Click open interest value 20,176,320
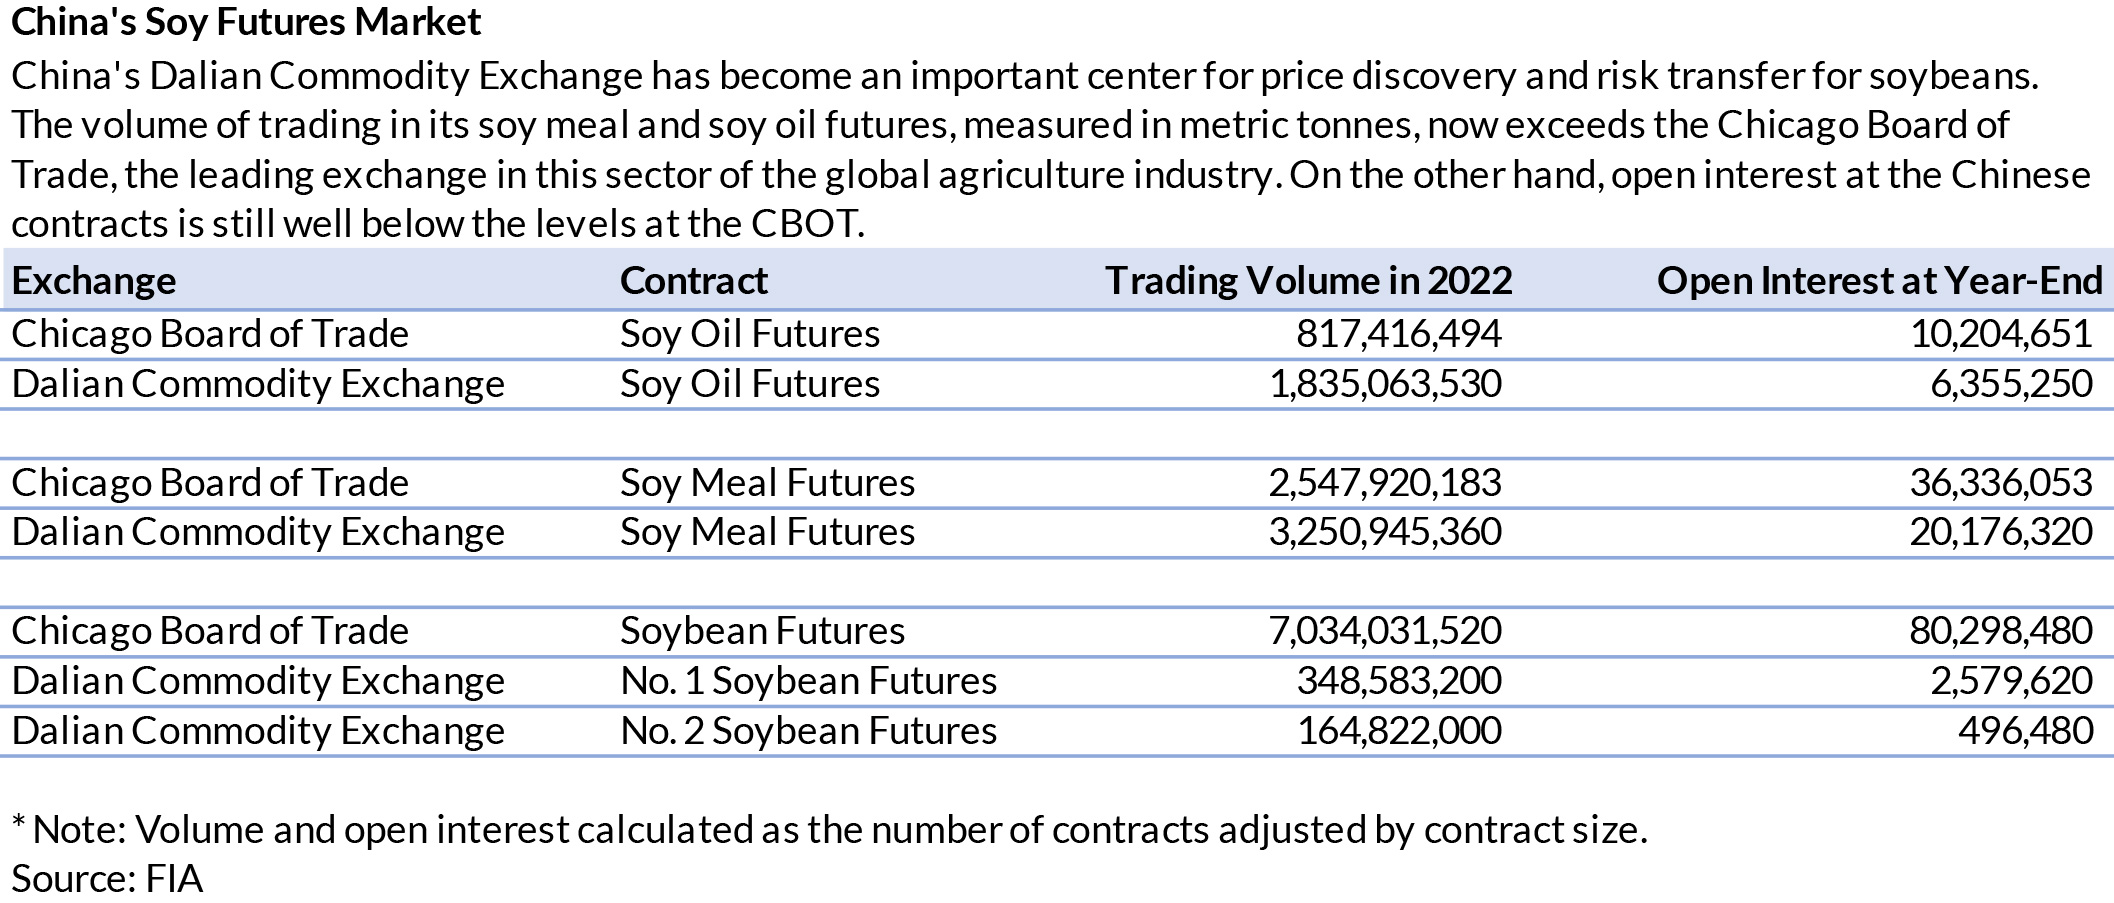2114x903 pixels. tap(2001, 532)
